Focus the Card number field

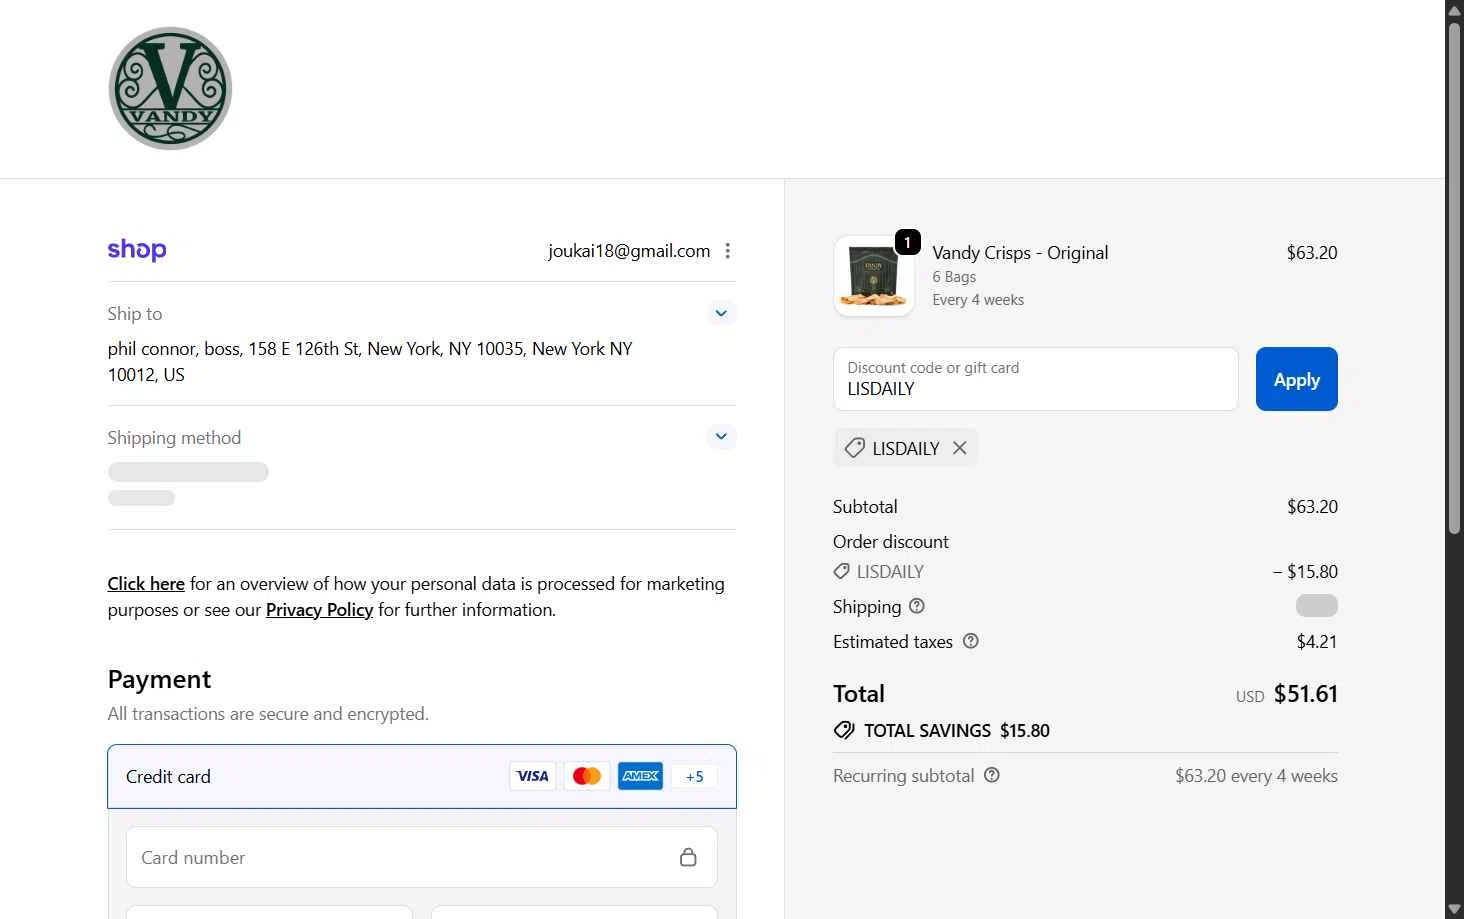(422, 857)
